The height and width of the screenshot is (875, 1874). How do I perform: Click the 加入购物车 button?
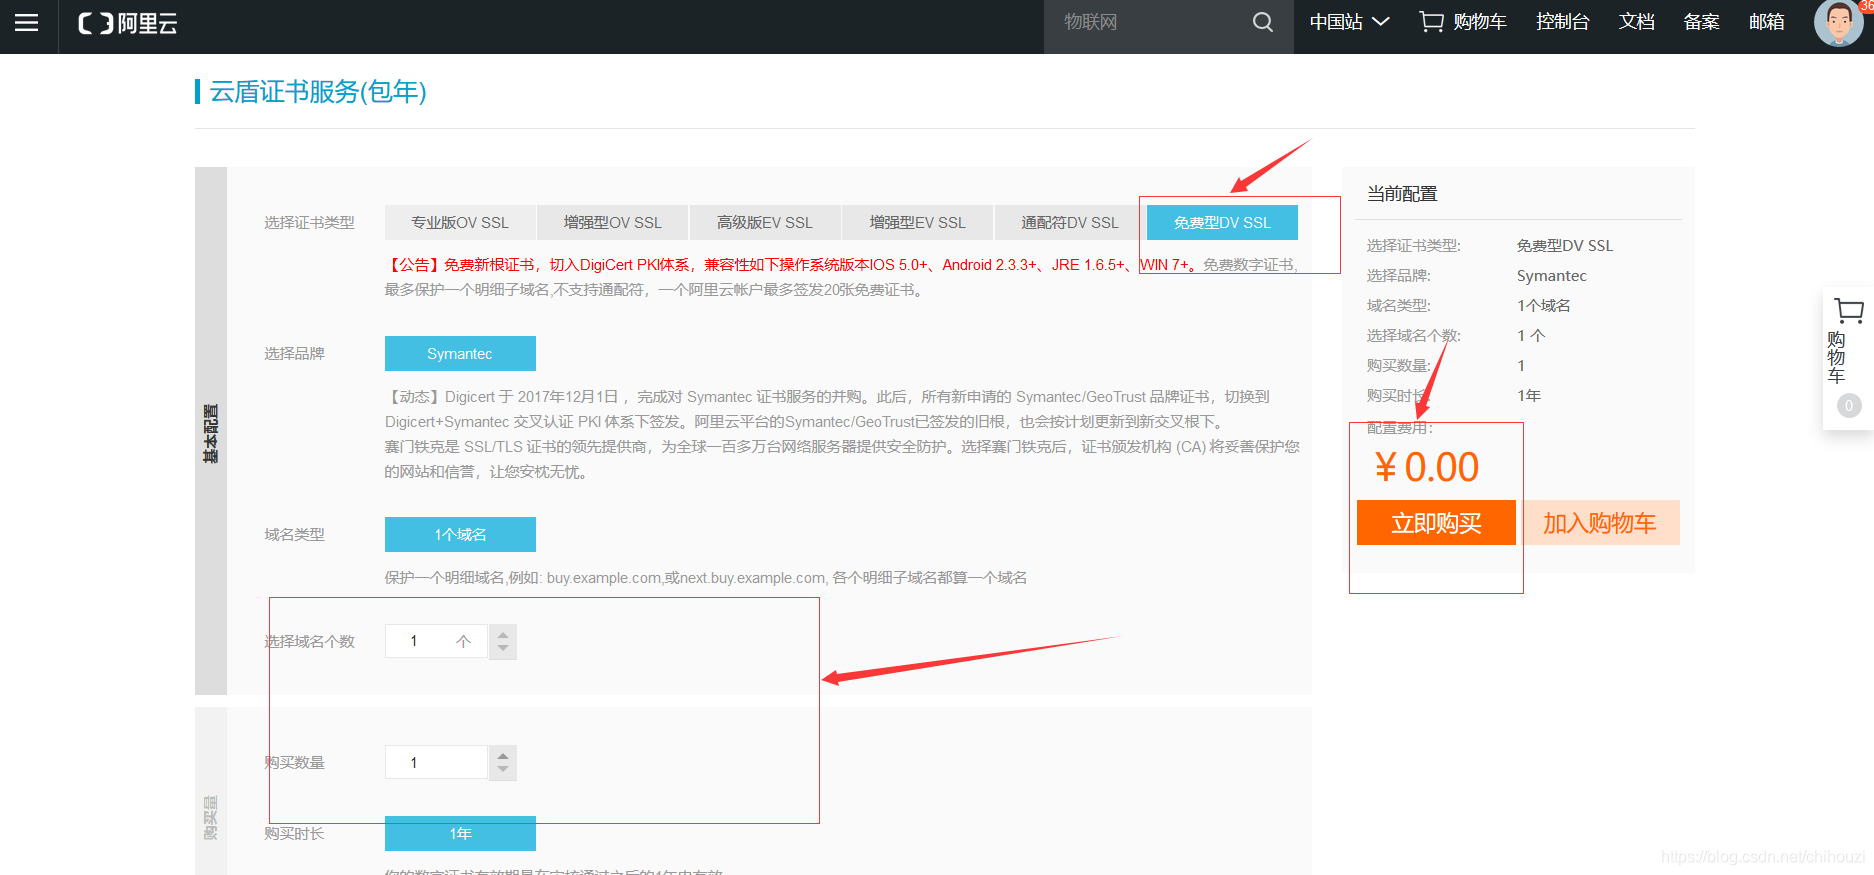(1599, 523)
